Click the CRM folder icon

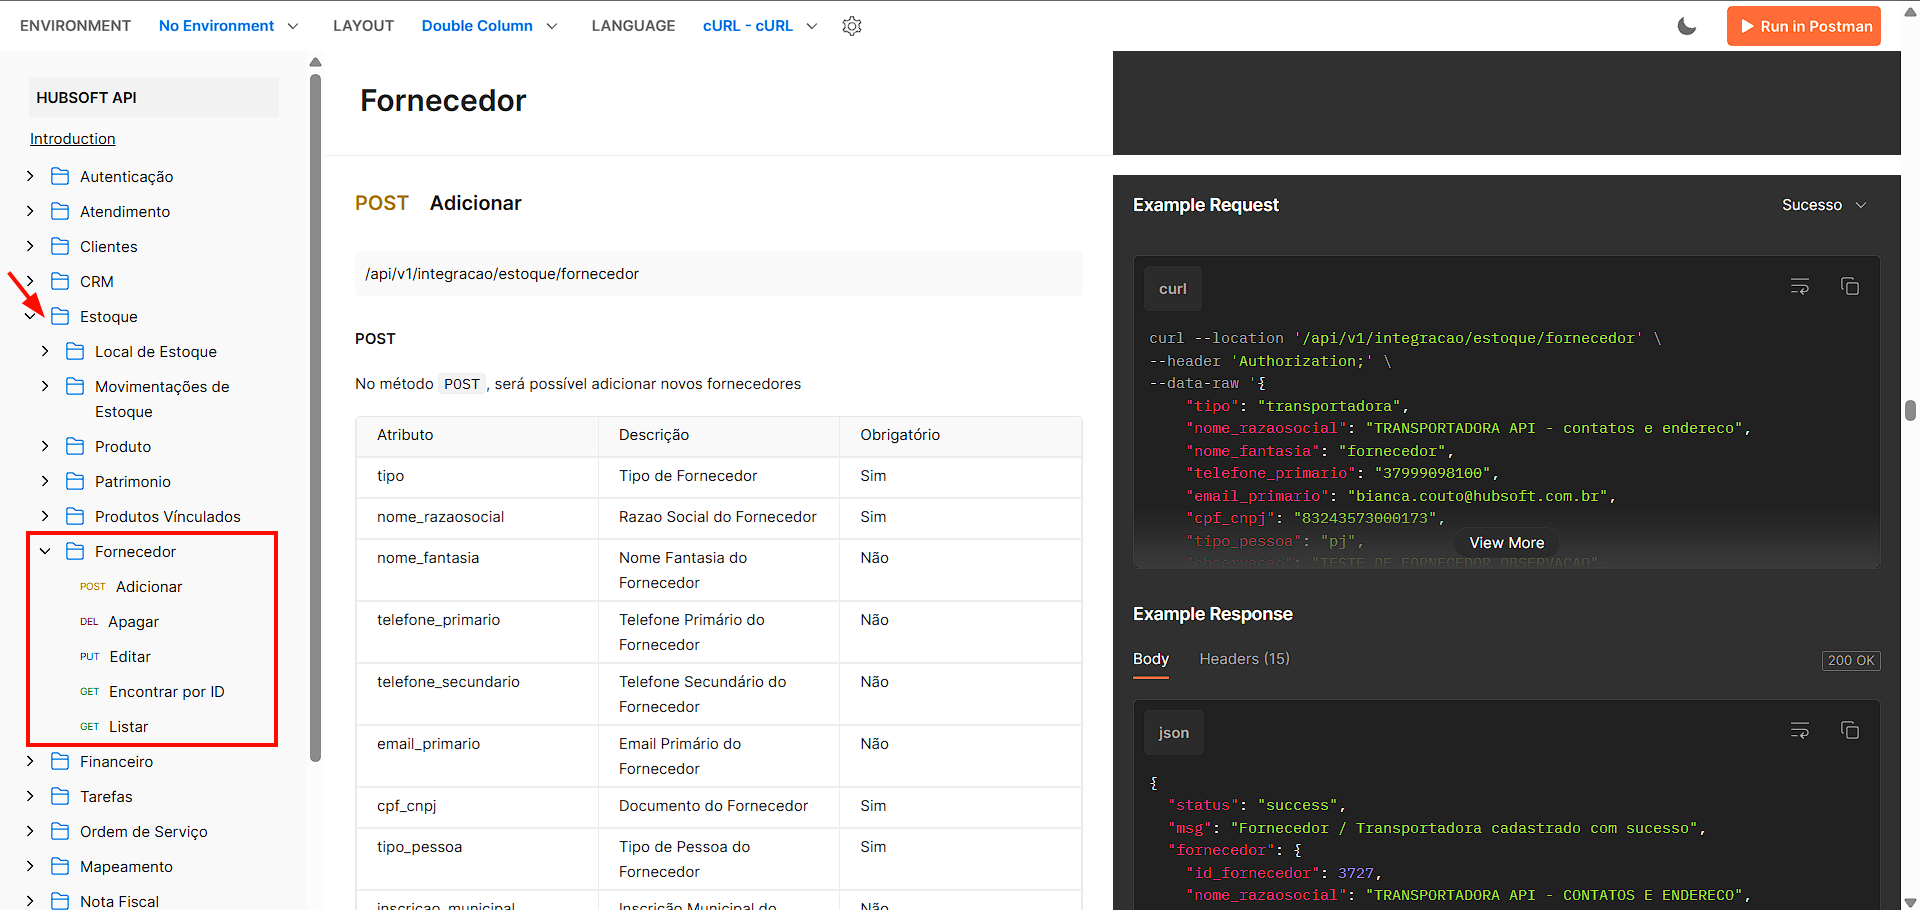(60, 281)
